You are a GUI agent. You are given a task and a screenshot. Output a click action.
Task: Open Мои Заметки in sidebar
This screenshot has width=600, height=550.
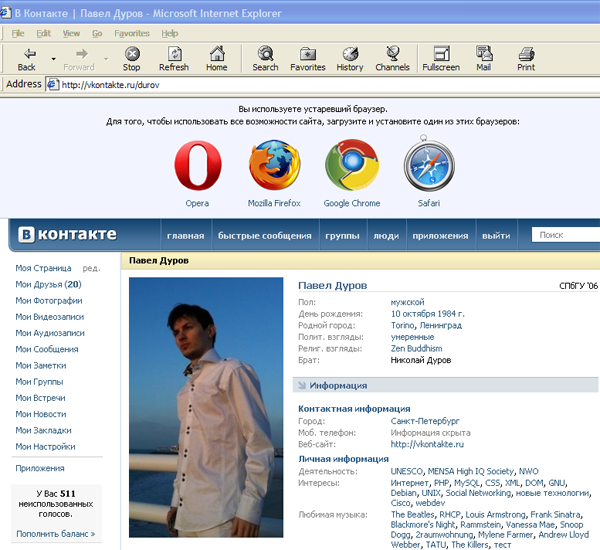tap(41, 366)
